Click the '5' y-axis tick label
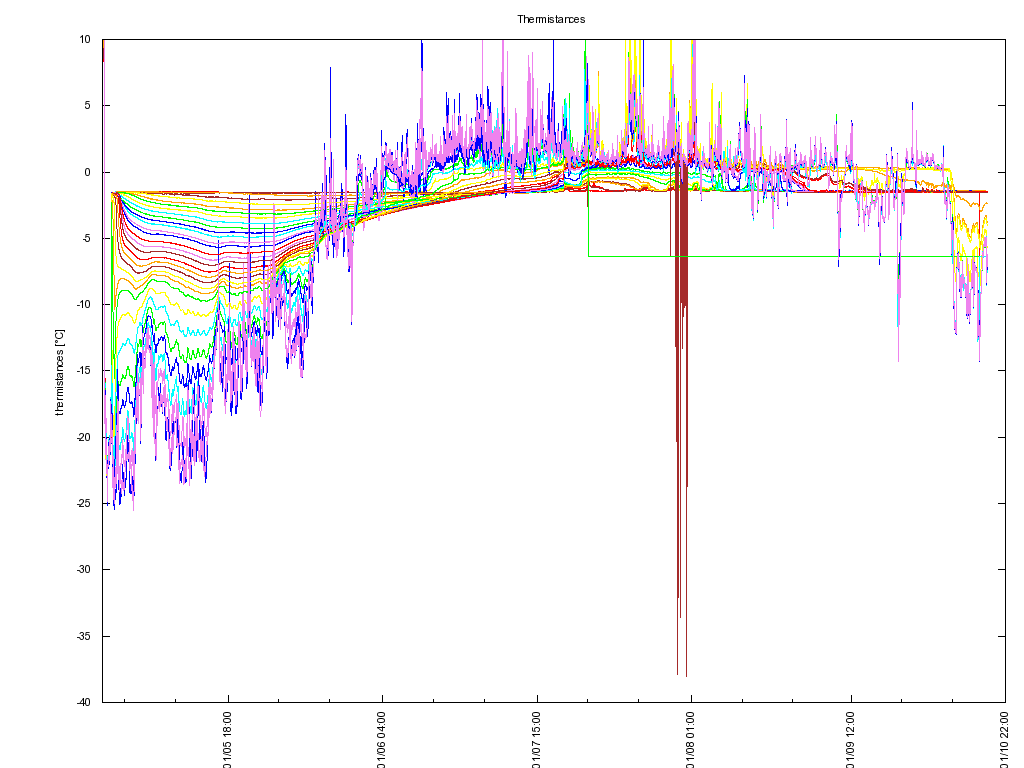The width and height of the screenshot is (1024, 768). click(88, 106)
